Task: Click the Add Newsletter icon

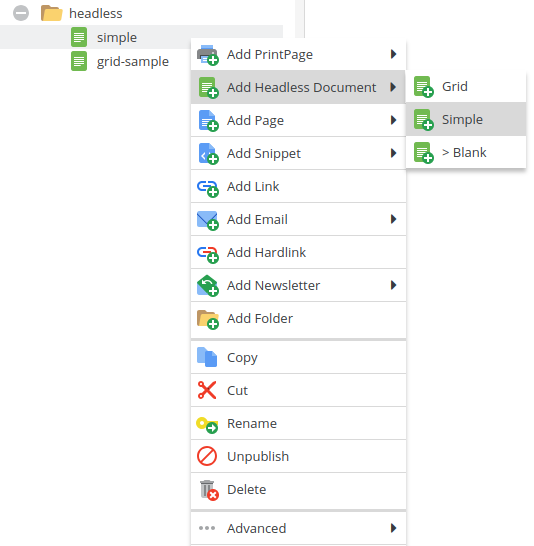Action: pyautogui.click(x=208, y=286)
